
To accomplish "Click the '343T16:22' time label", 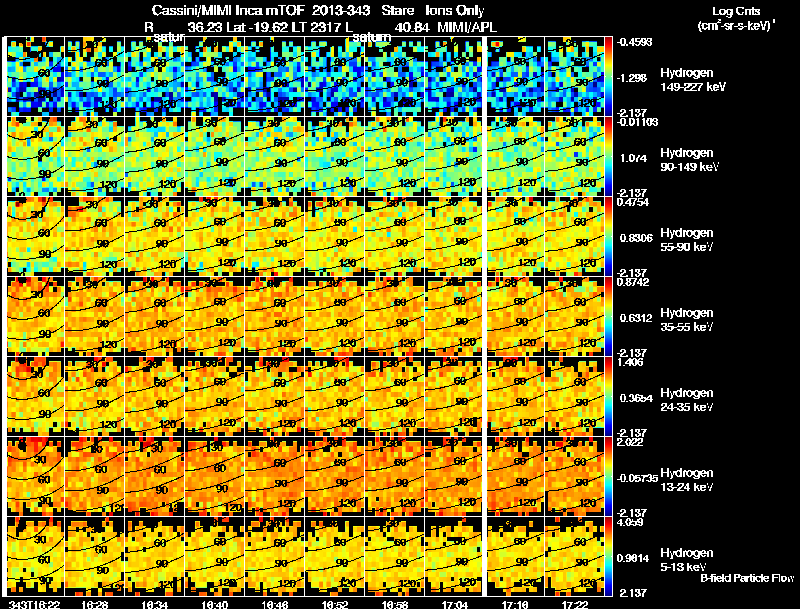I will [35, 605].
